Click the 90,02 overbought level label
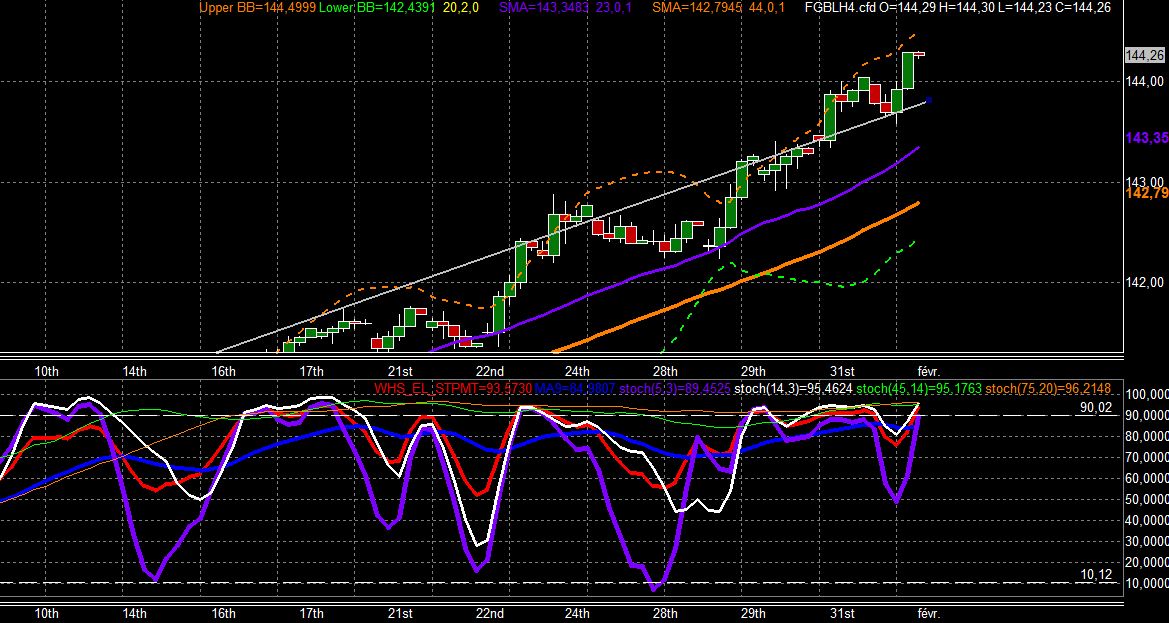This screenshot has height=623, width=1169. pyautogui.click(x=1096, y=408)
